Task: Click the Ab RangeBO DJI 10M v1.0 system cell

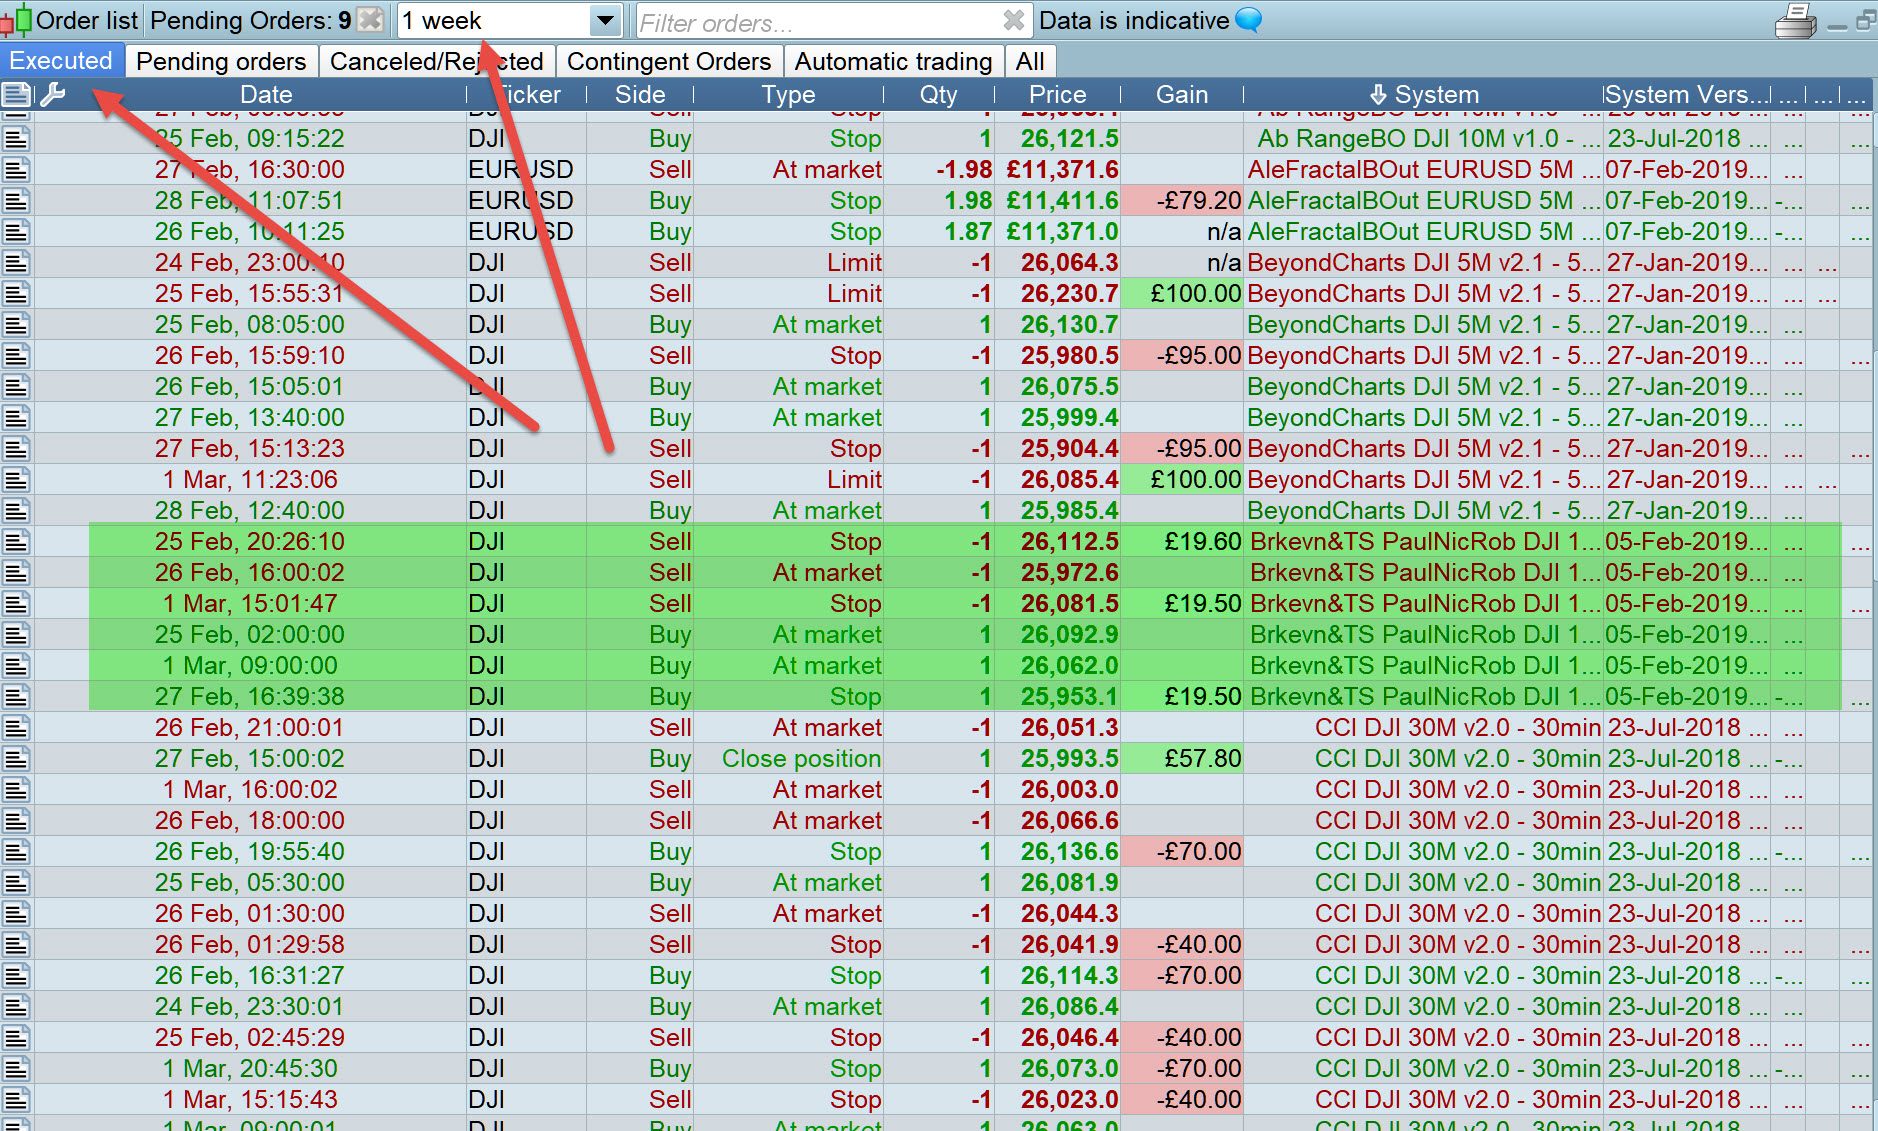Action: (1424, 138)
